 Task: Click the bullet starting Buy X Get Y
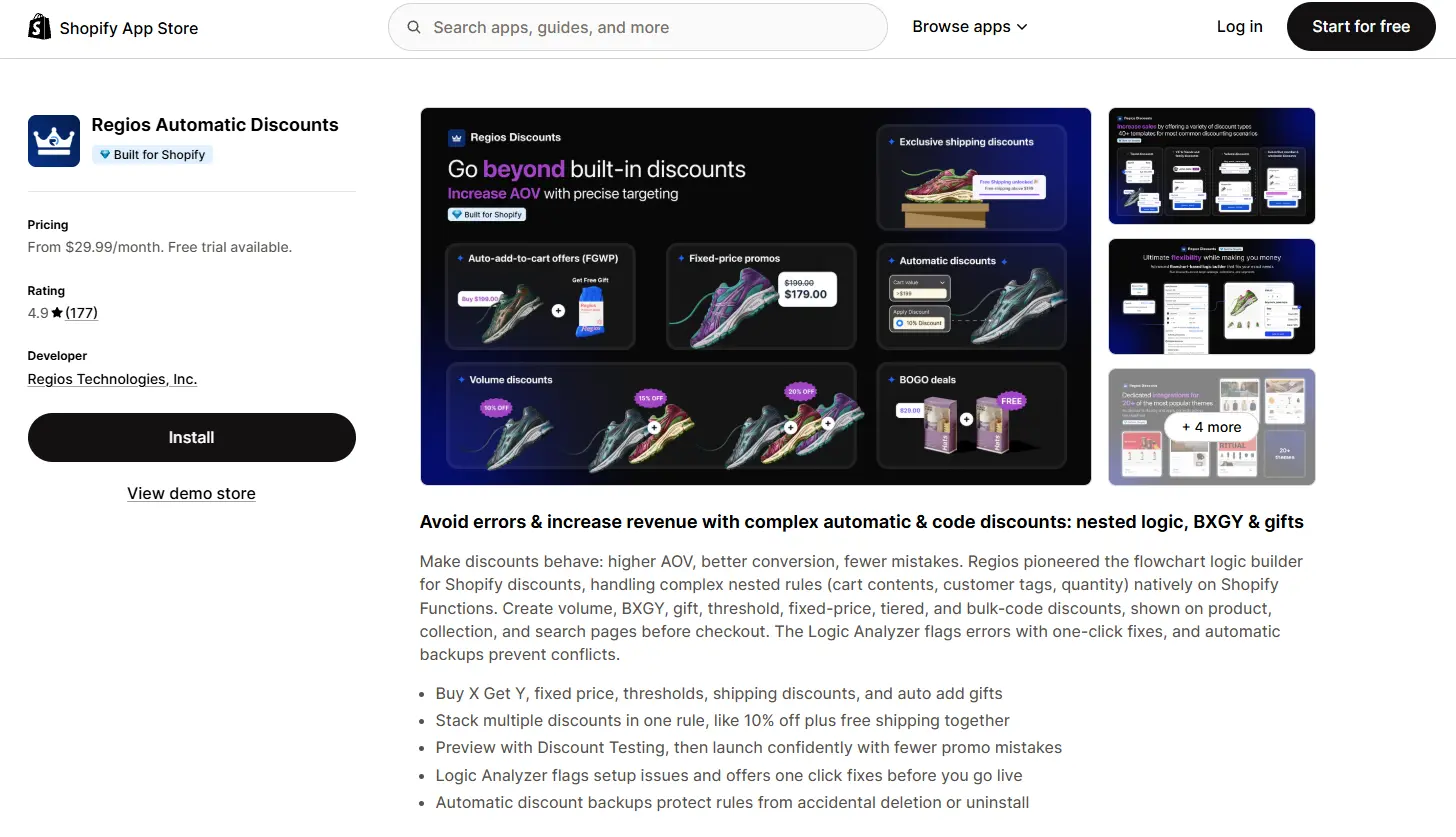(719, 693)
